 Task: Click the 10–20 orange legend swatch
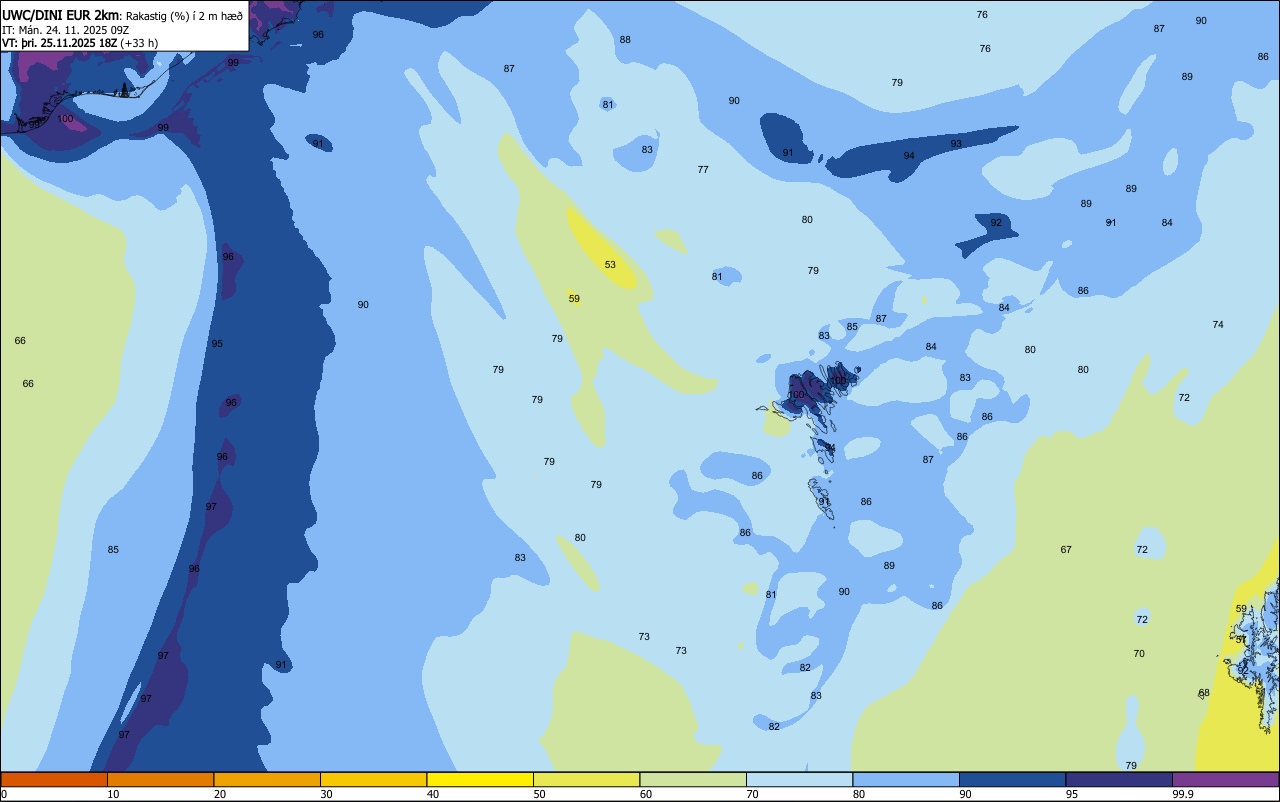click(x=160, y=779)
